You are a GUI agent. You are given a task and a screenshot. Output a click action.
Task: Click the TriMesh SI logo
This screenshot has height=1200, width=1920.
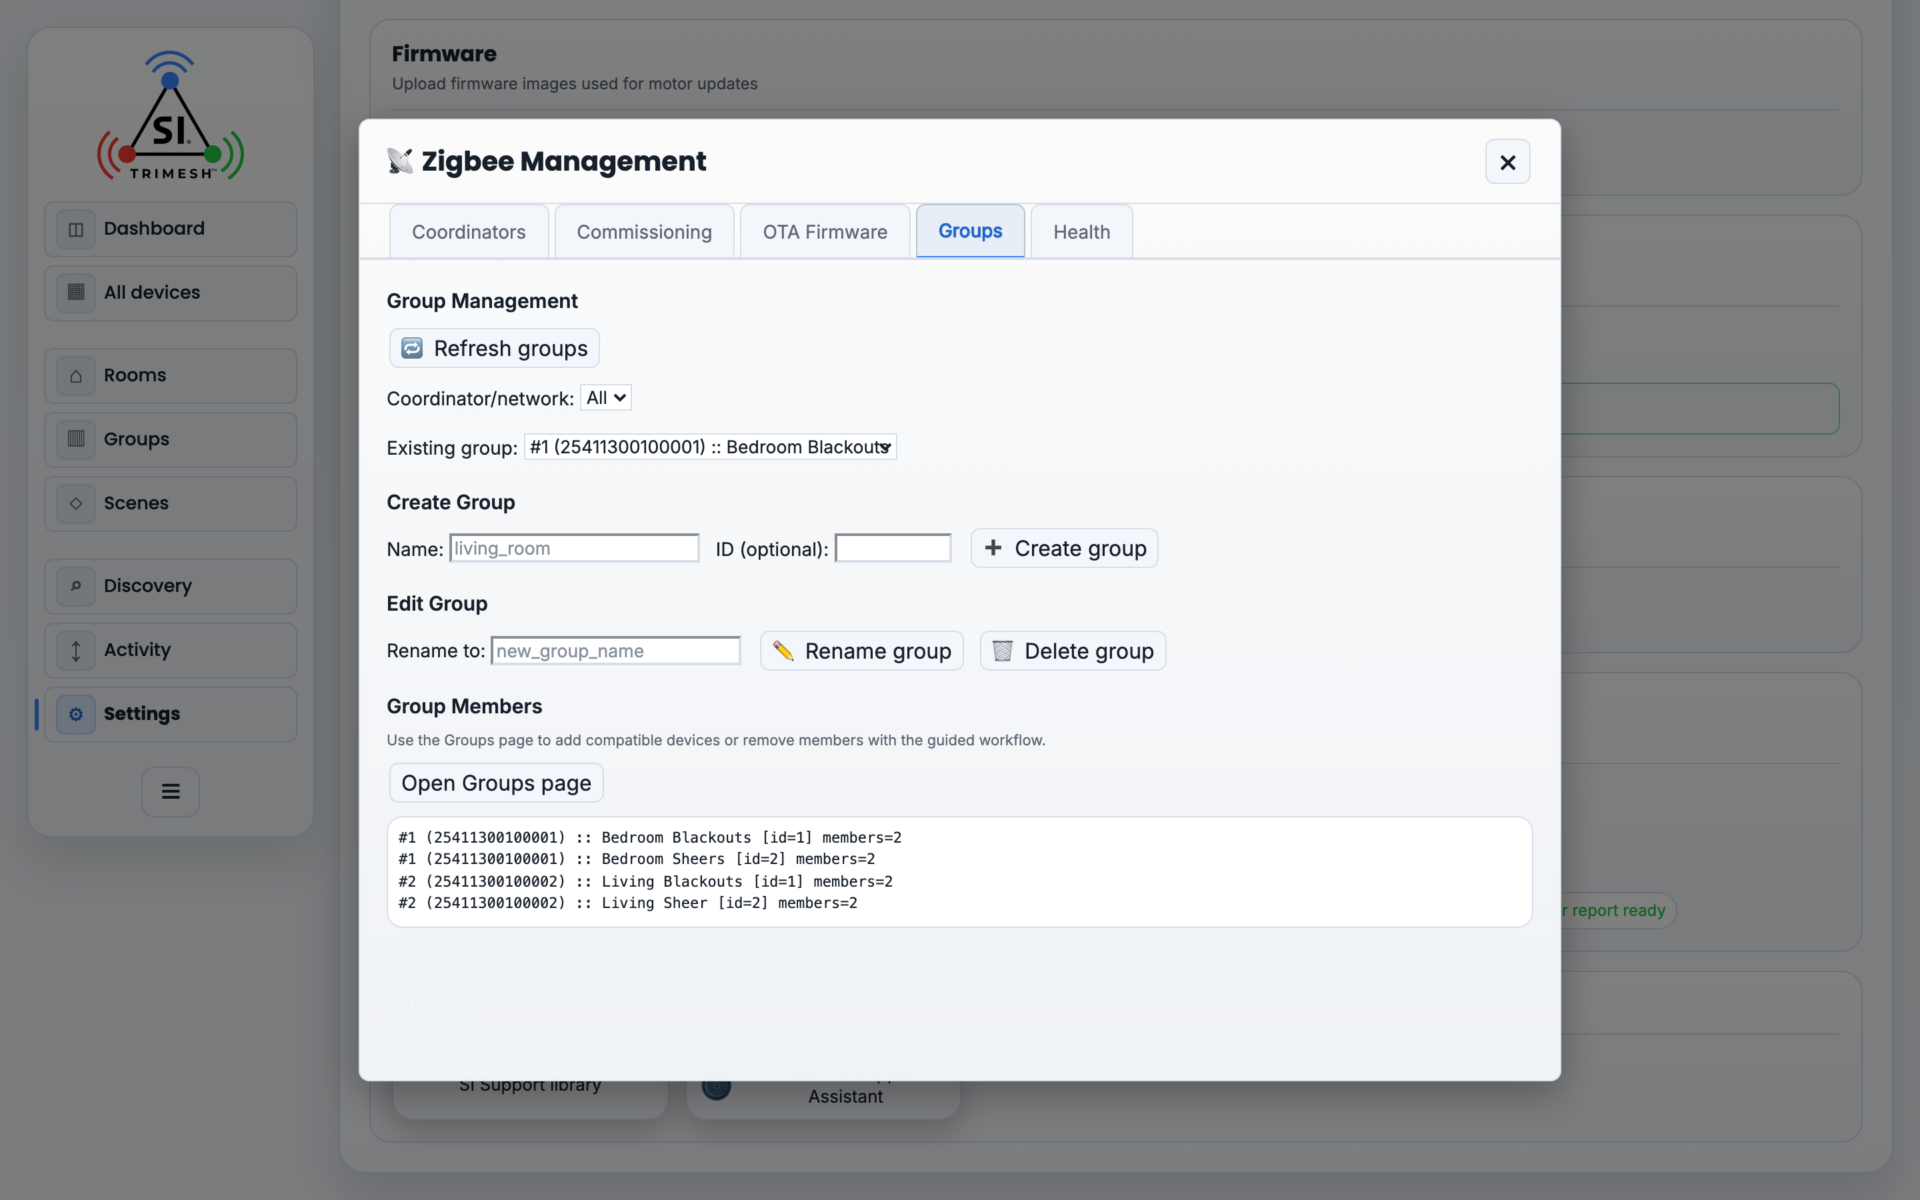point(171,116)
